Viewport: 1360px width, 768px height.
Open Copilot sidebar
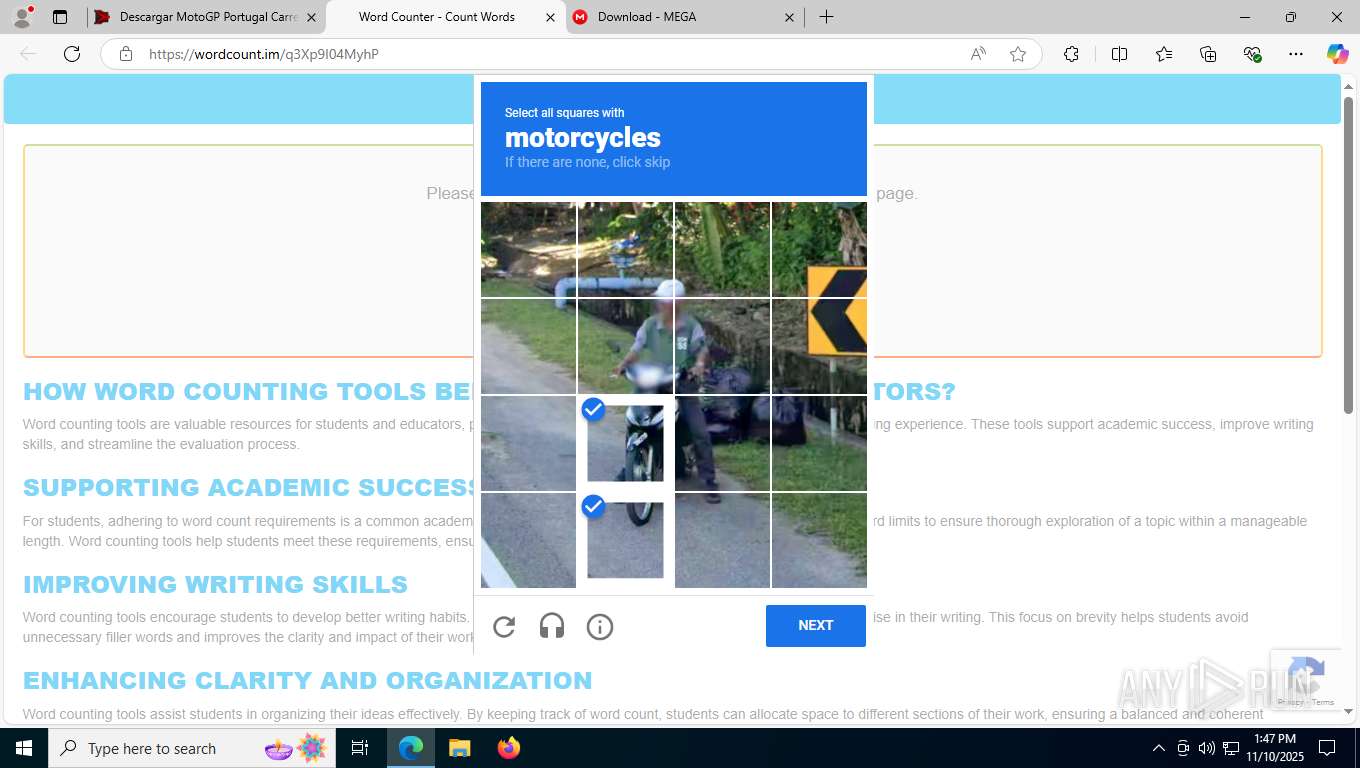(1337, 54)
